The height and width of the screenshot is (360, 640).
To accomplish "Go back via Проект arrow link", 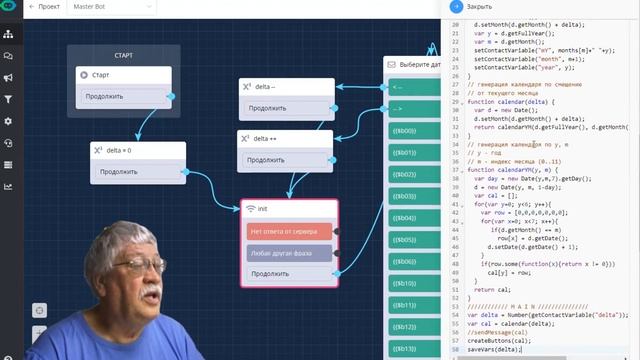I will [x=44, y=7].
